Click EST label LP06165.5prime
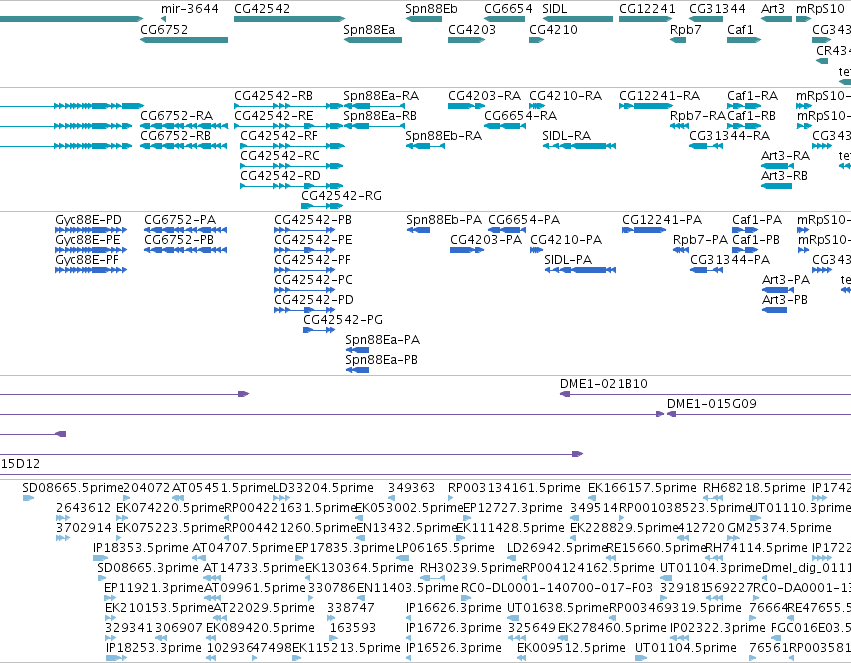Screen dimensions: 851x663 click(x=445, y=548)
